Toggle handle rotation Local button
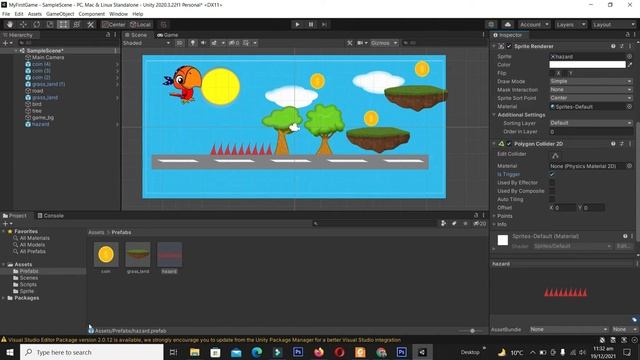This screenshot has width=640, height=360. pyautogui.click(x=141, y=24)
